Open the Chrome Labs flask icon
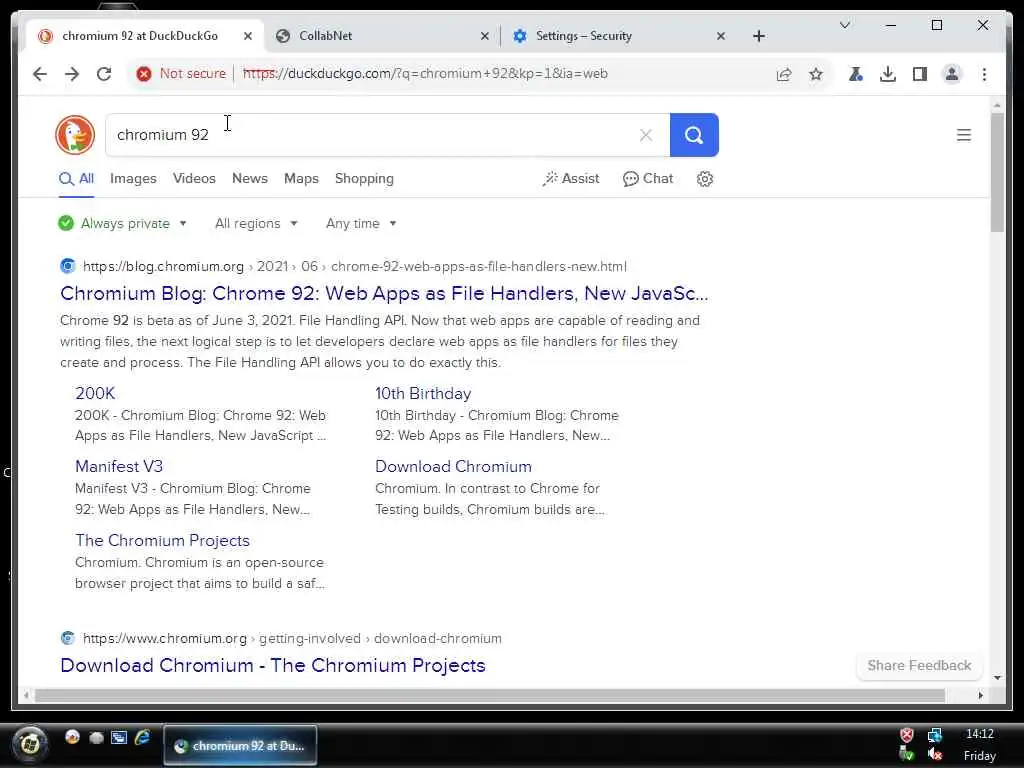Screen dimensions: 1024x768 pyautogui.click(x=856, y=74)
